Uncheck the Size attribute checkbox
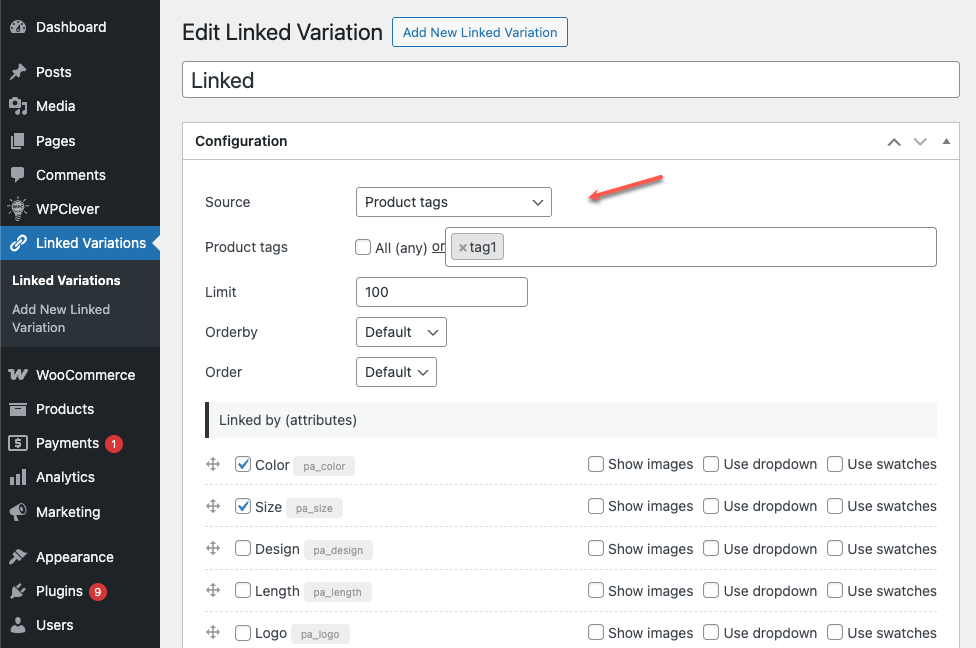 click(243, 506)
